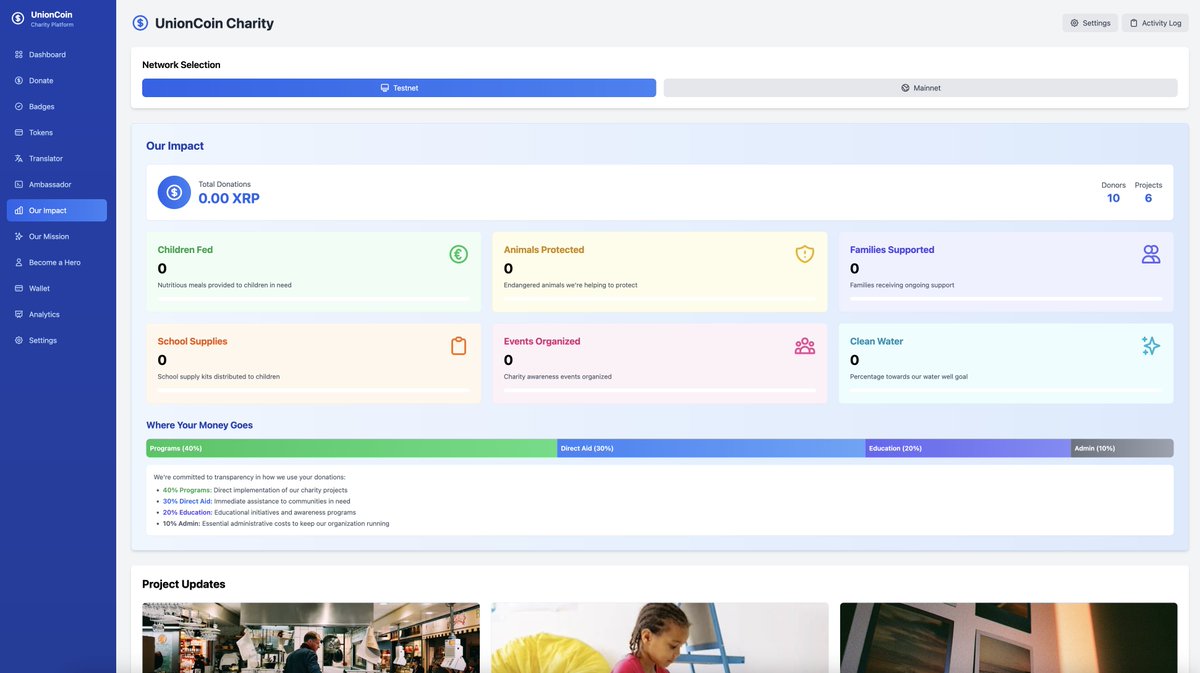1200x673 pixels.
Task: Open the Wallet page
Action: click(57, 289)
